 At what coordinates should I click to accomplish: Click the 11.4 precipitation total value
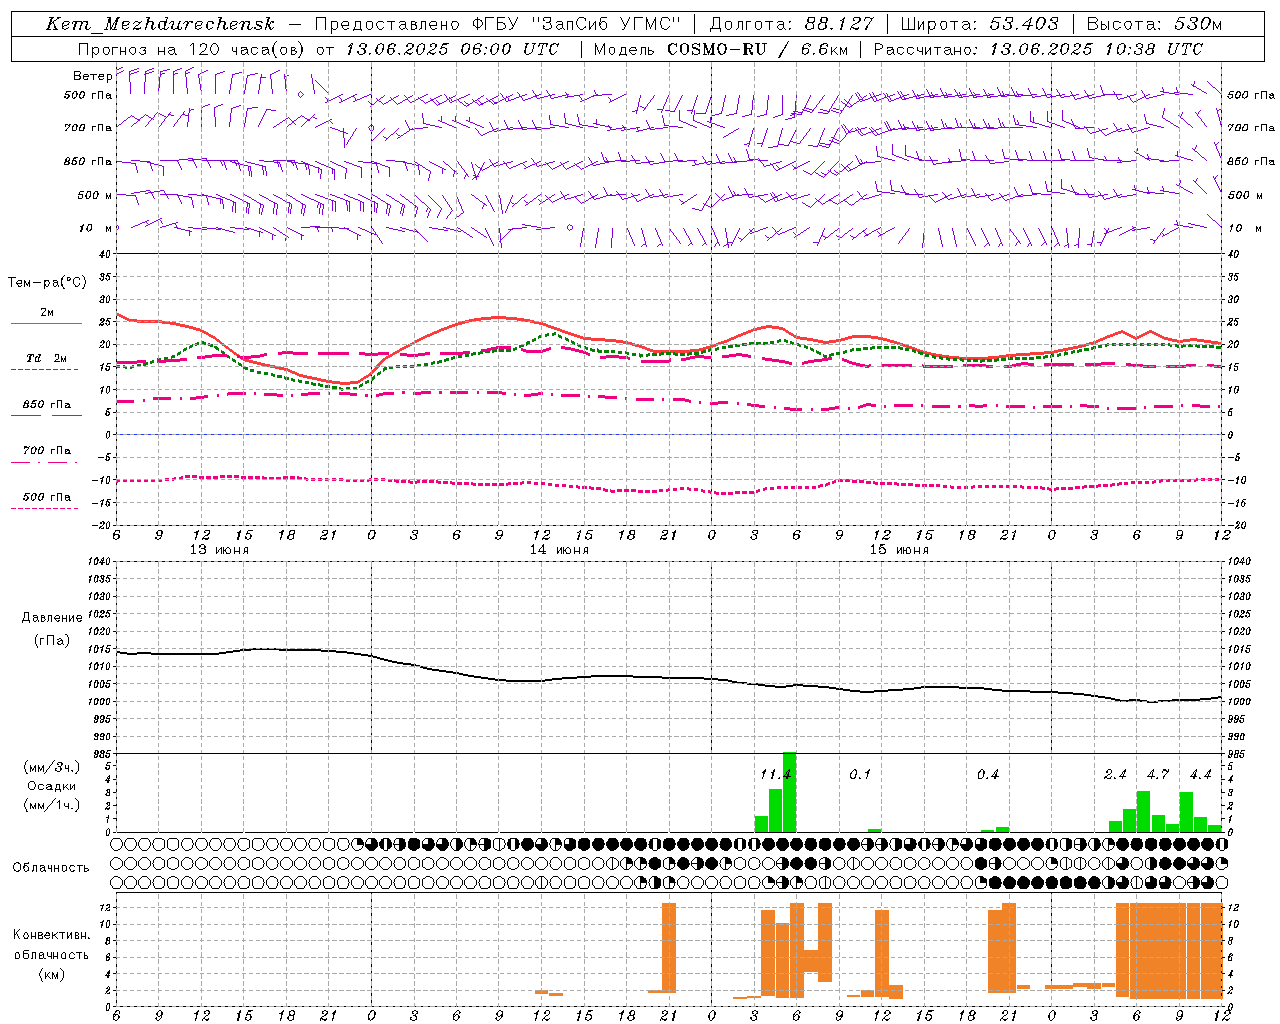(x=776, y=775)
